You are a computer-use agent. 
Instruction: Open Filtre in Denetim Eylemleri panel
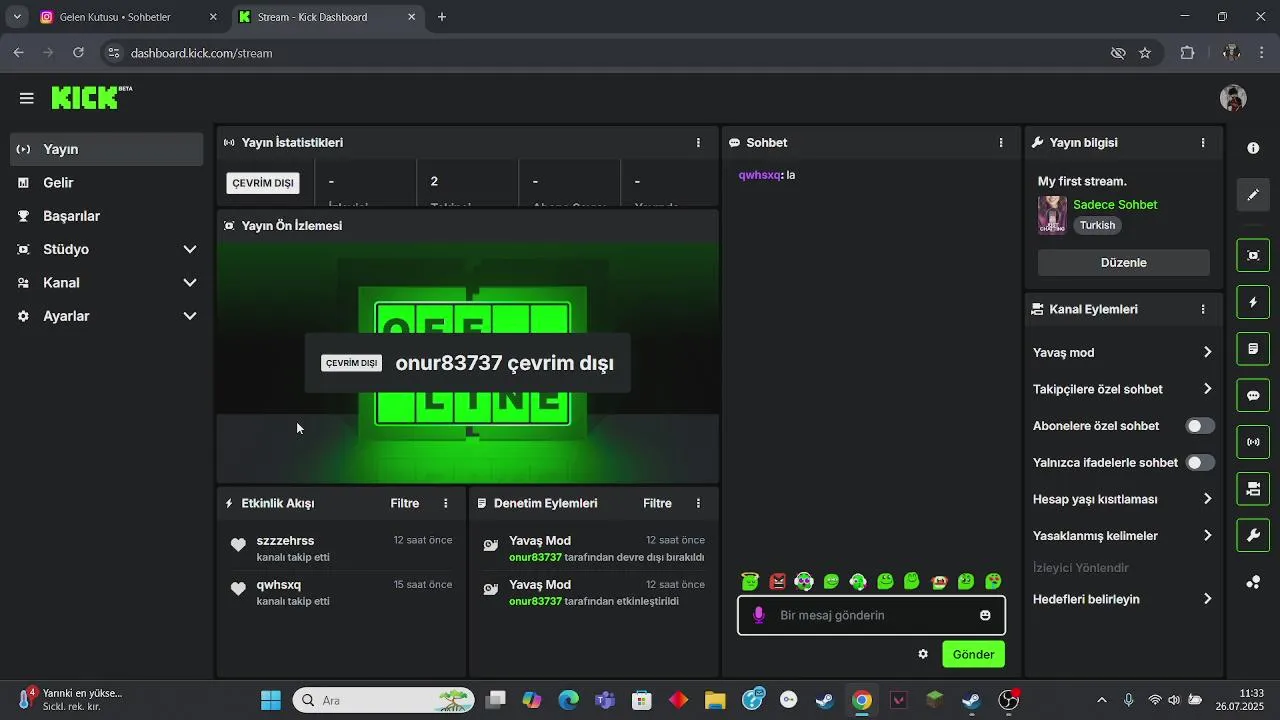click(x=657, y=503)
